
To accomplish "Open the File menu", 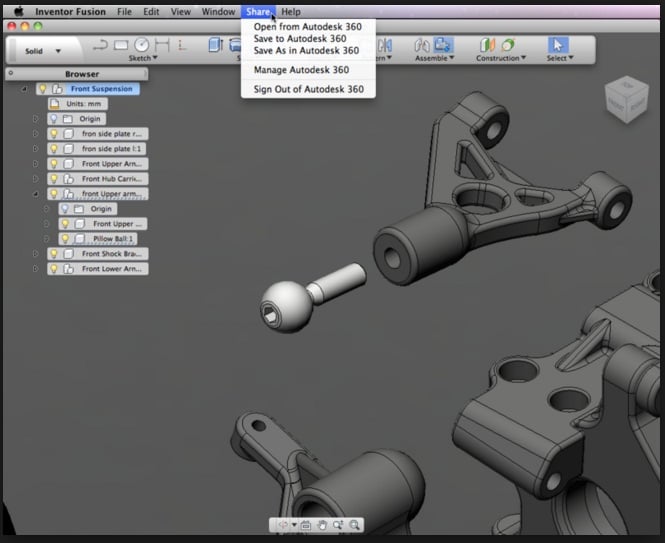I will pyautogui.click(x=124, y=11).
